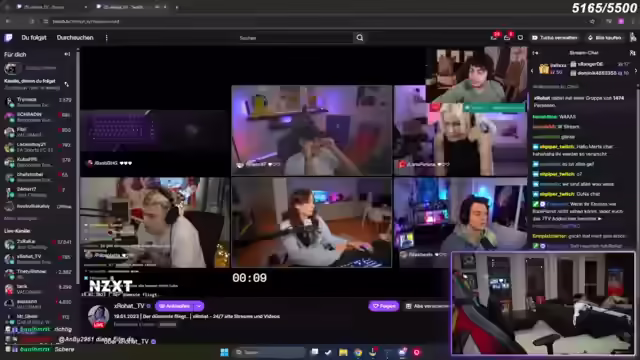
Task: Open the Windows Start menu
Action: [224, 352]
